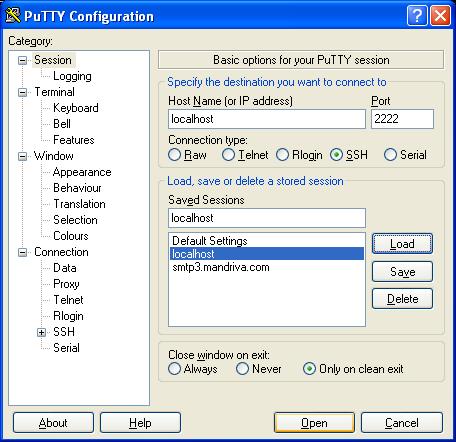Collapse the Terminal tree node
Image resolution: width=456 pixels, height=442 pixels.
22,92
